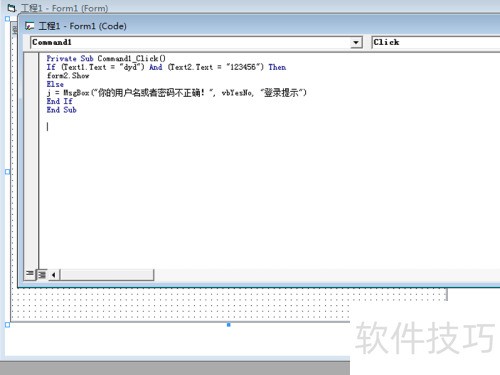Click the Form1 (Form) window title
500x375 pixels.
[x=65, y=8]
